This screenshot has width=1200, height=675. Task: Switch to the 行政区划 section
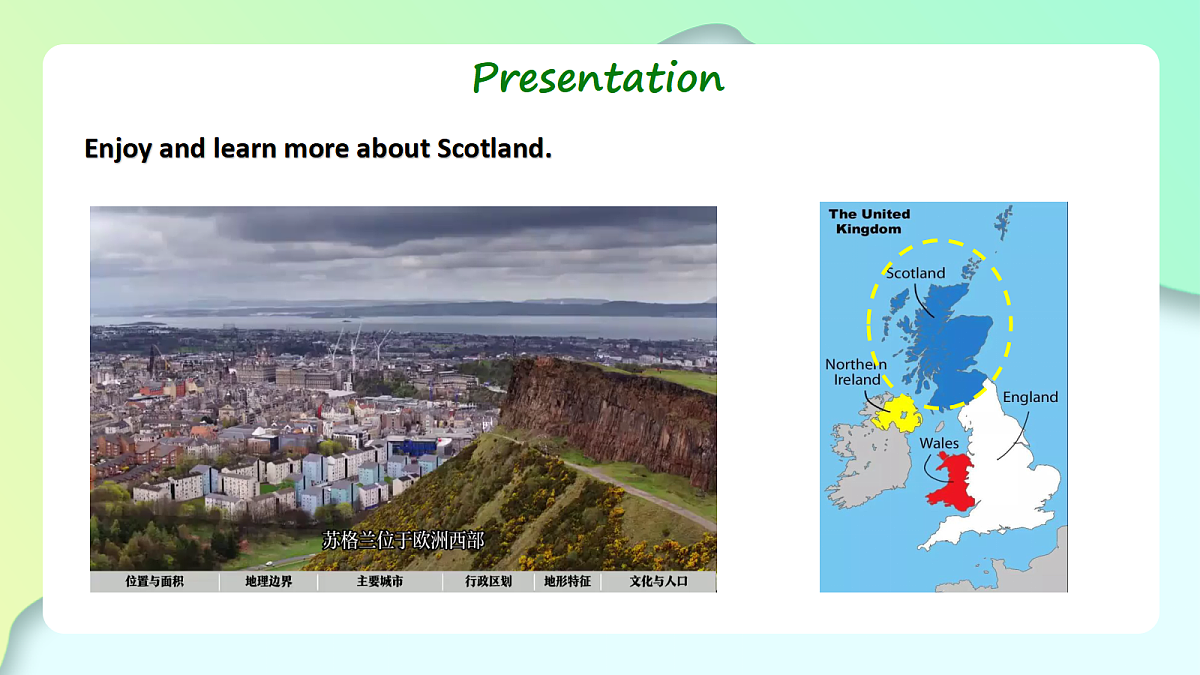[x=489, y=581]
